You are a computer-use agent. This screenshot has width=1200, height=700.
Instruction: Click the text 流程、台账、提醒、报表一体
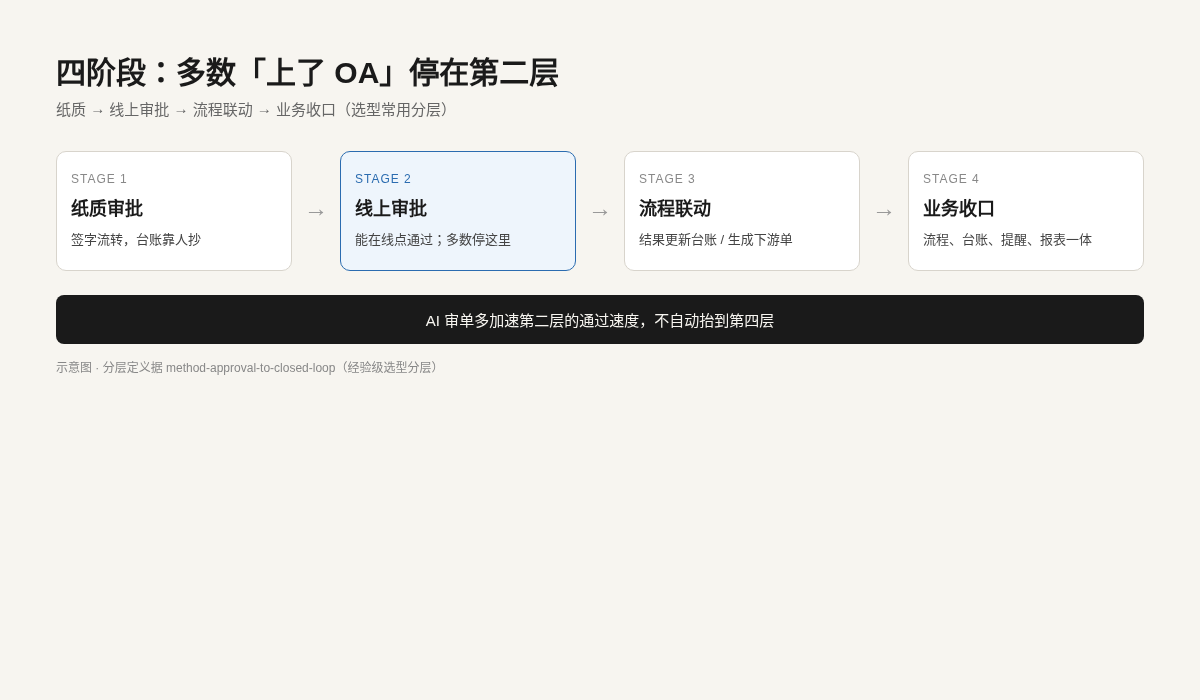pyautogui.click(x=1007, y=240)
